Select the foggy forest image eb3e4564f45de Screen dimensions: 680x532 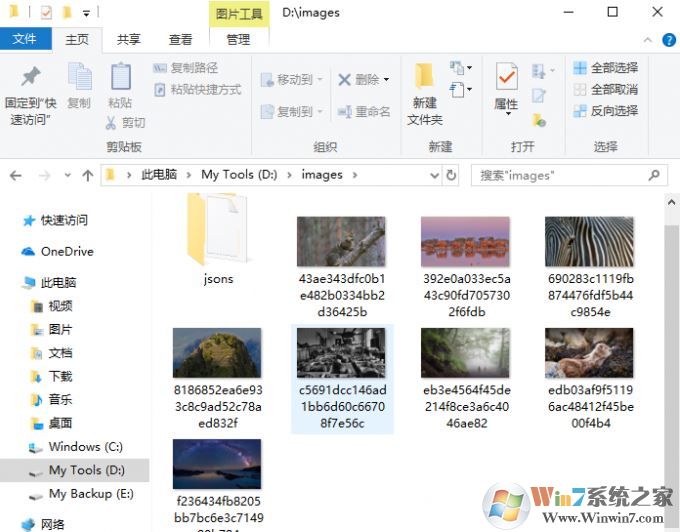[466, 379]
